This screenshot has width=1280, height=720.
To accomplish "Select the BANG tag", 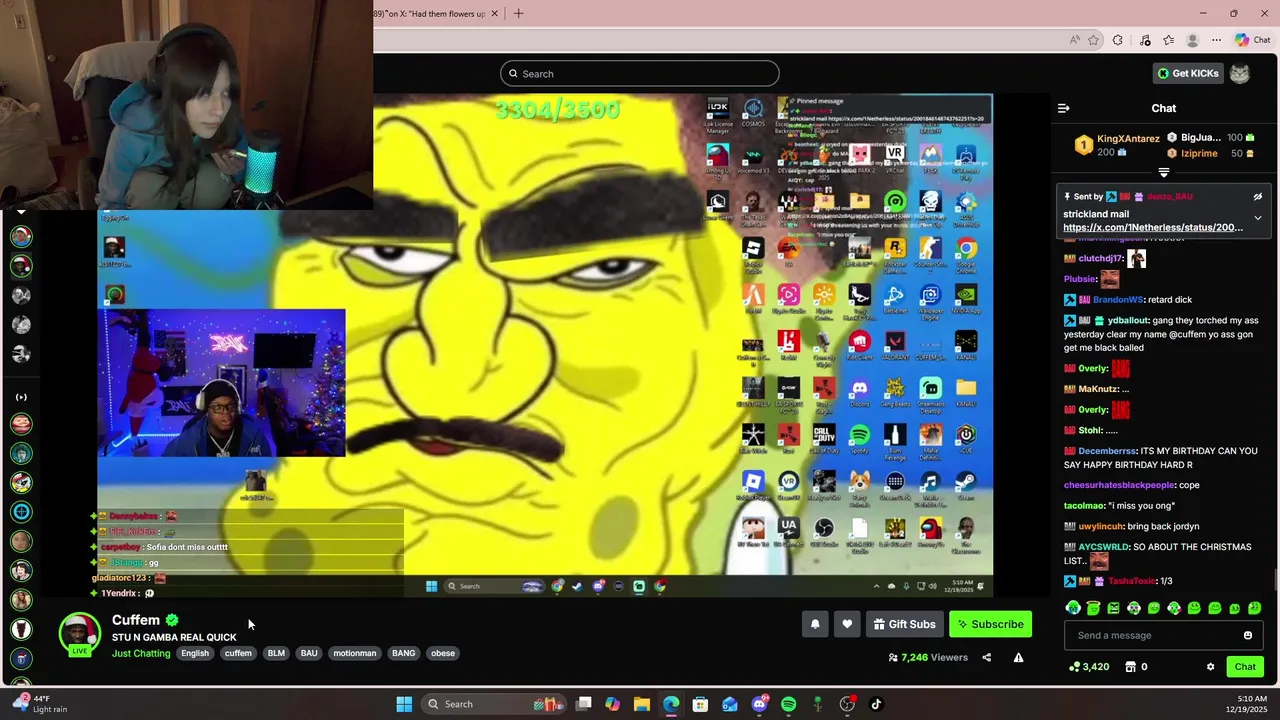I will pyautogui.click(x=403, y=653).
